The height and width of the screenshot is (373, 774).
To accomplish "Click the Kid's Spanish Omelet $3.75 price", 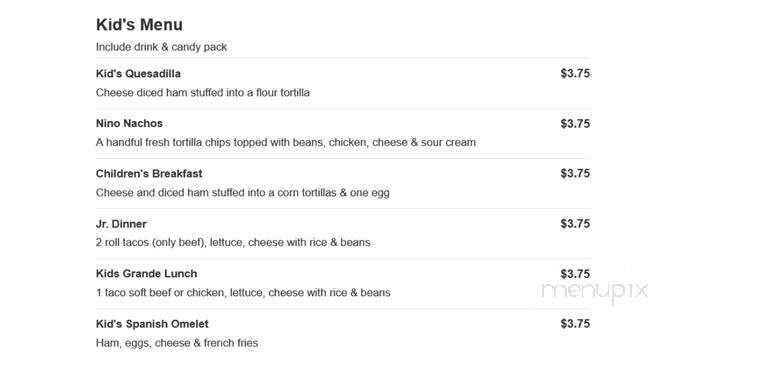I will click(x=575, y=324).
